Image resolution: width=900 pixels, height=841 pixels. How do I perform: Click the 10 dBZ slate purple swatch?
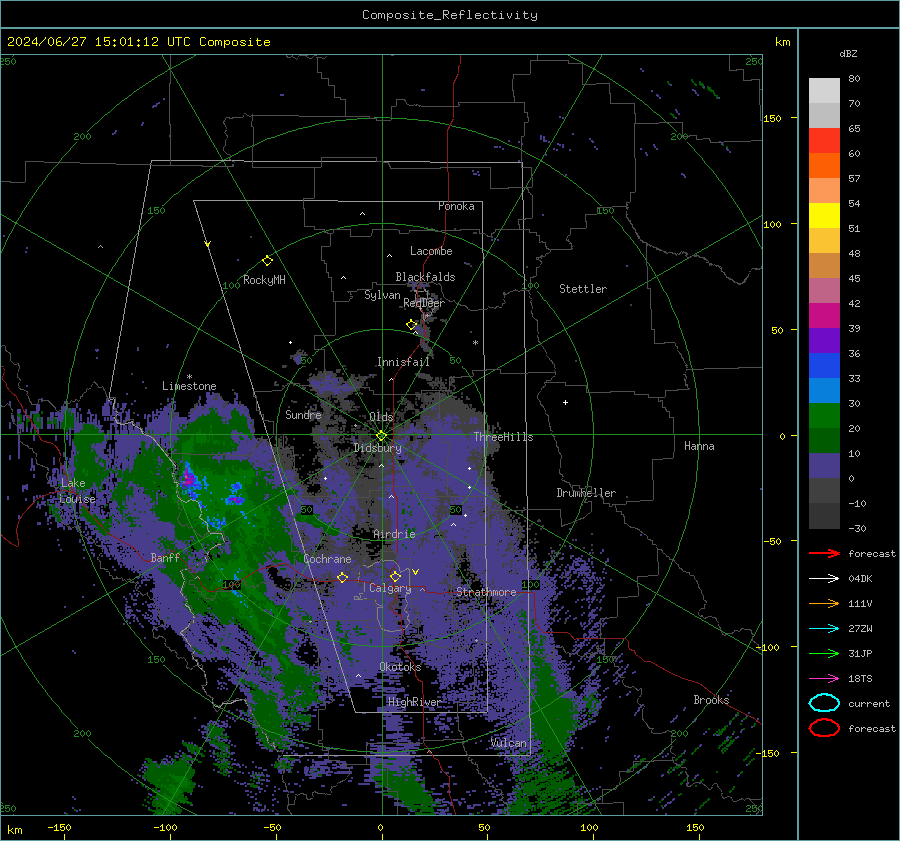824,466
